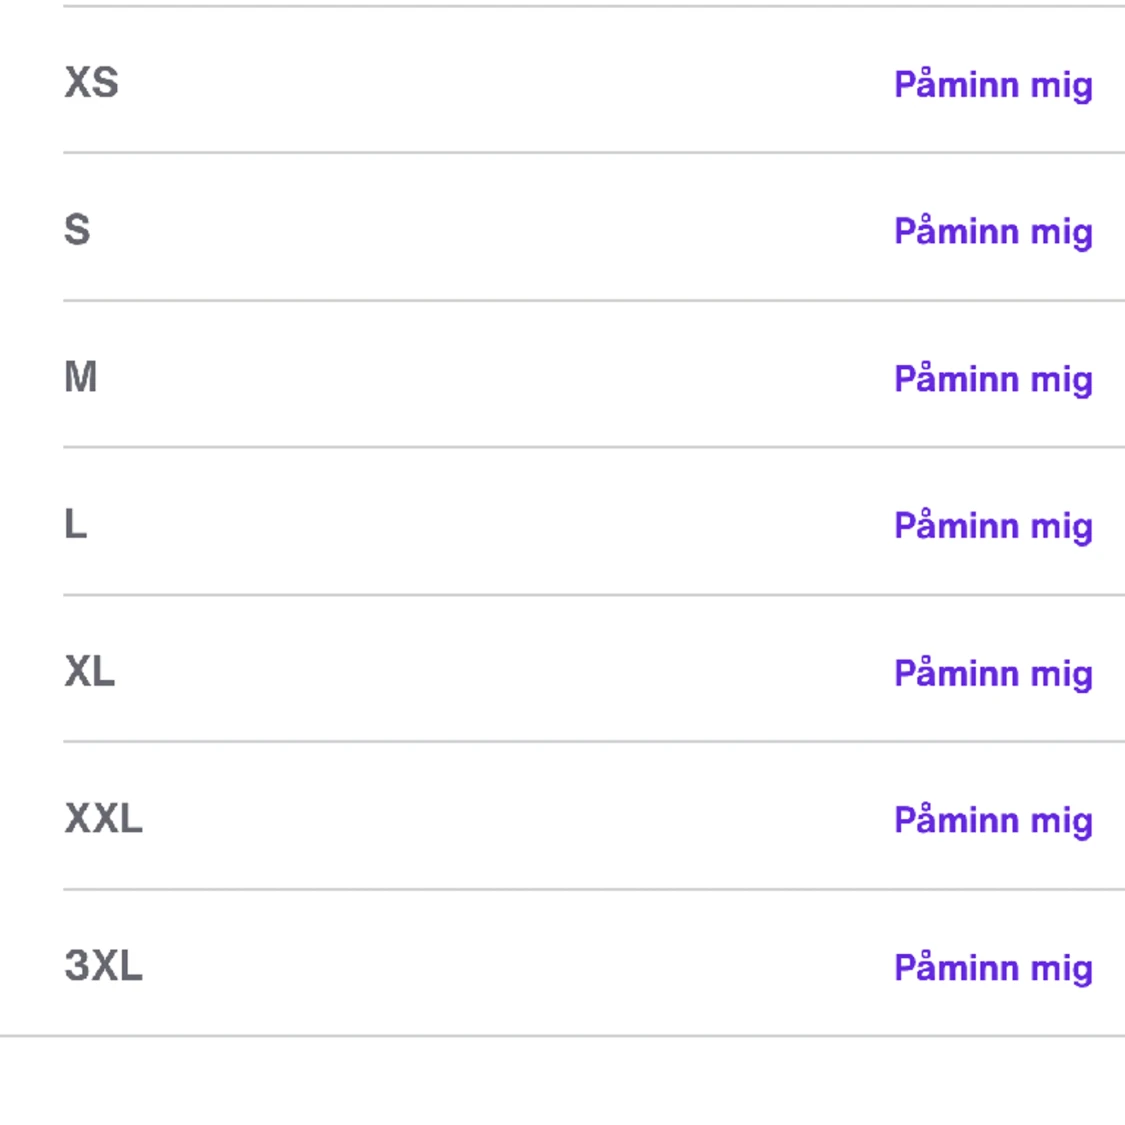
Task: Click 'Påminn mig' link for size 3XL
Action: coord(992,968)
